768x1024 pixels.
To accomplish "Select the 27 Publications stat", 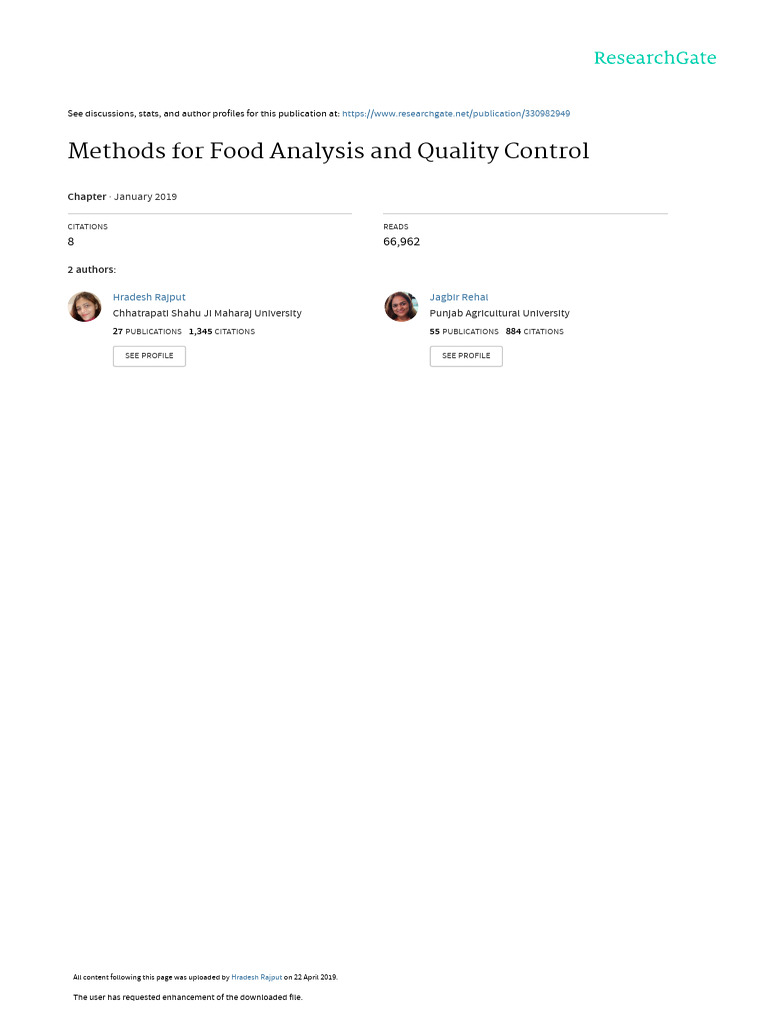I will click(x=147, y=331).
